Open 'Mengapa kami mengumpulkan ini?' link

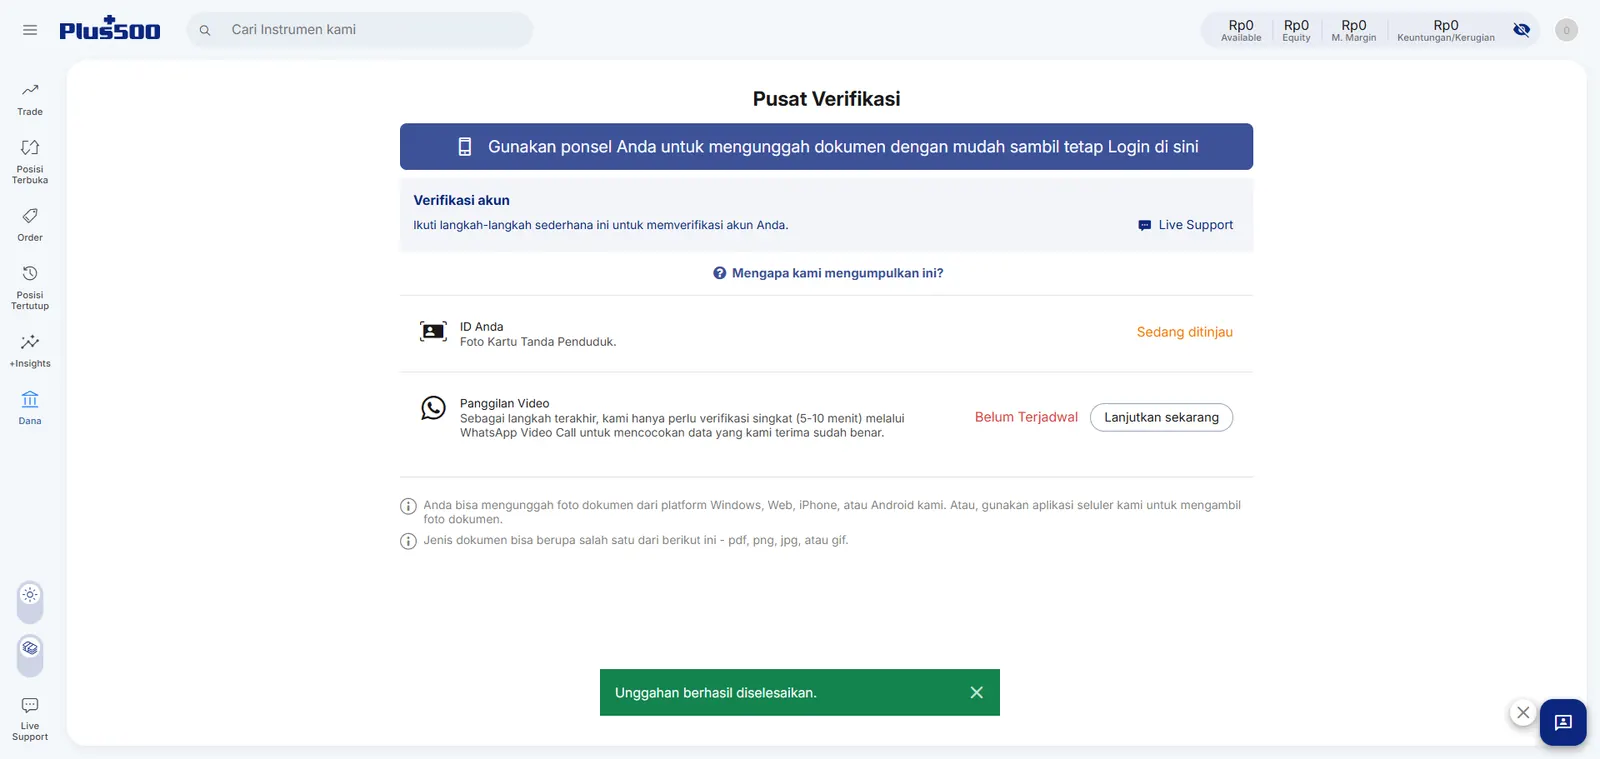[828, 273]
